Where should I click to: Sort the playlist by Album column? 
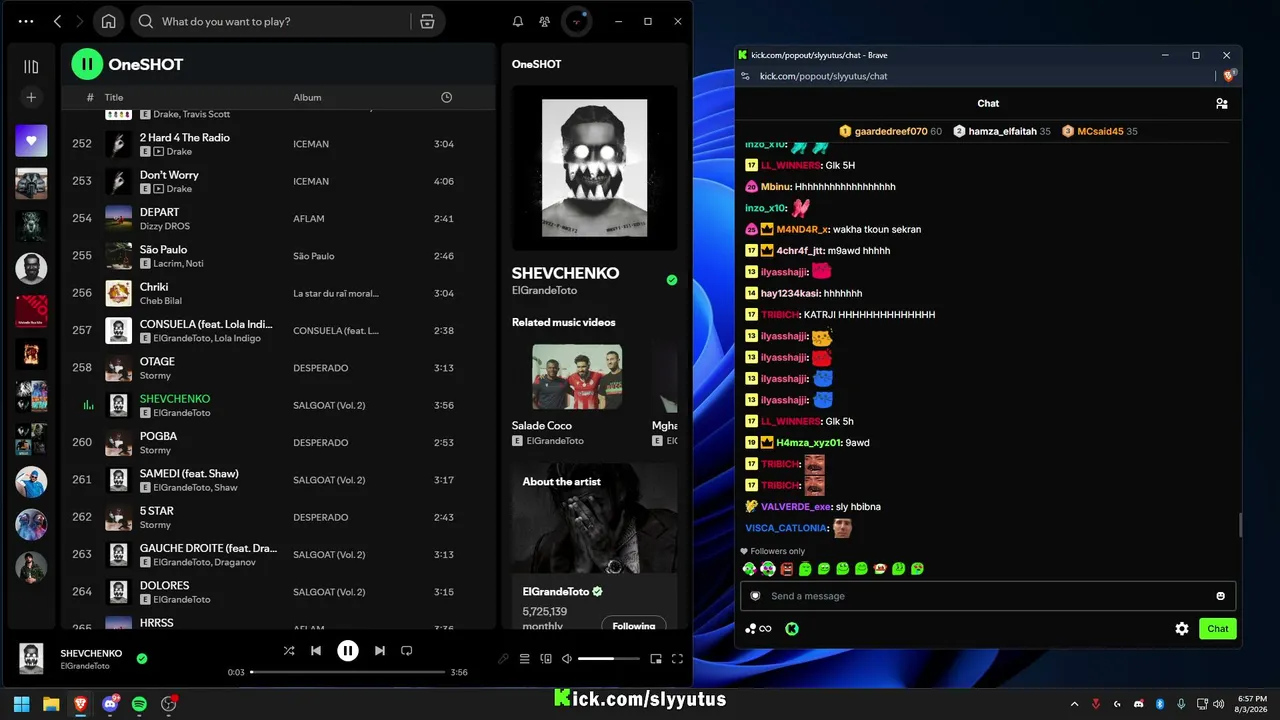click(307, 97)
